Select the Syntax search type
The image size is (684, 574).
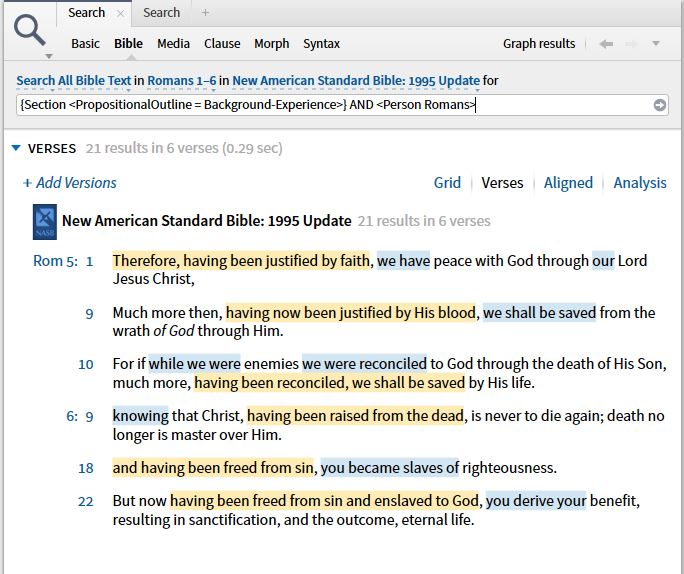pos(321,44)
